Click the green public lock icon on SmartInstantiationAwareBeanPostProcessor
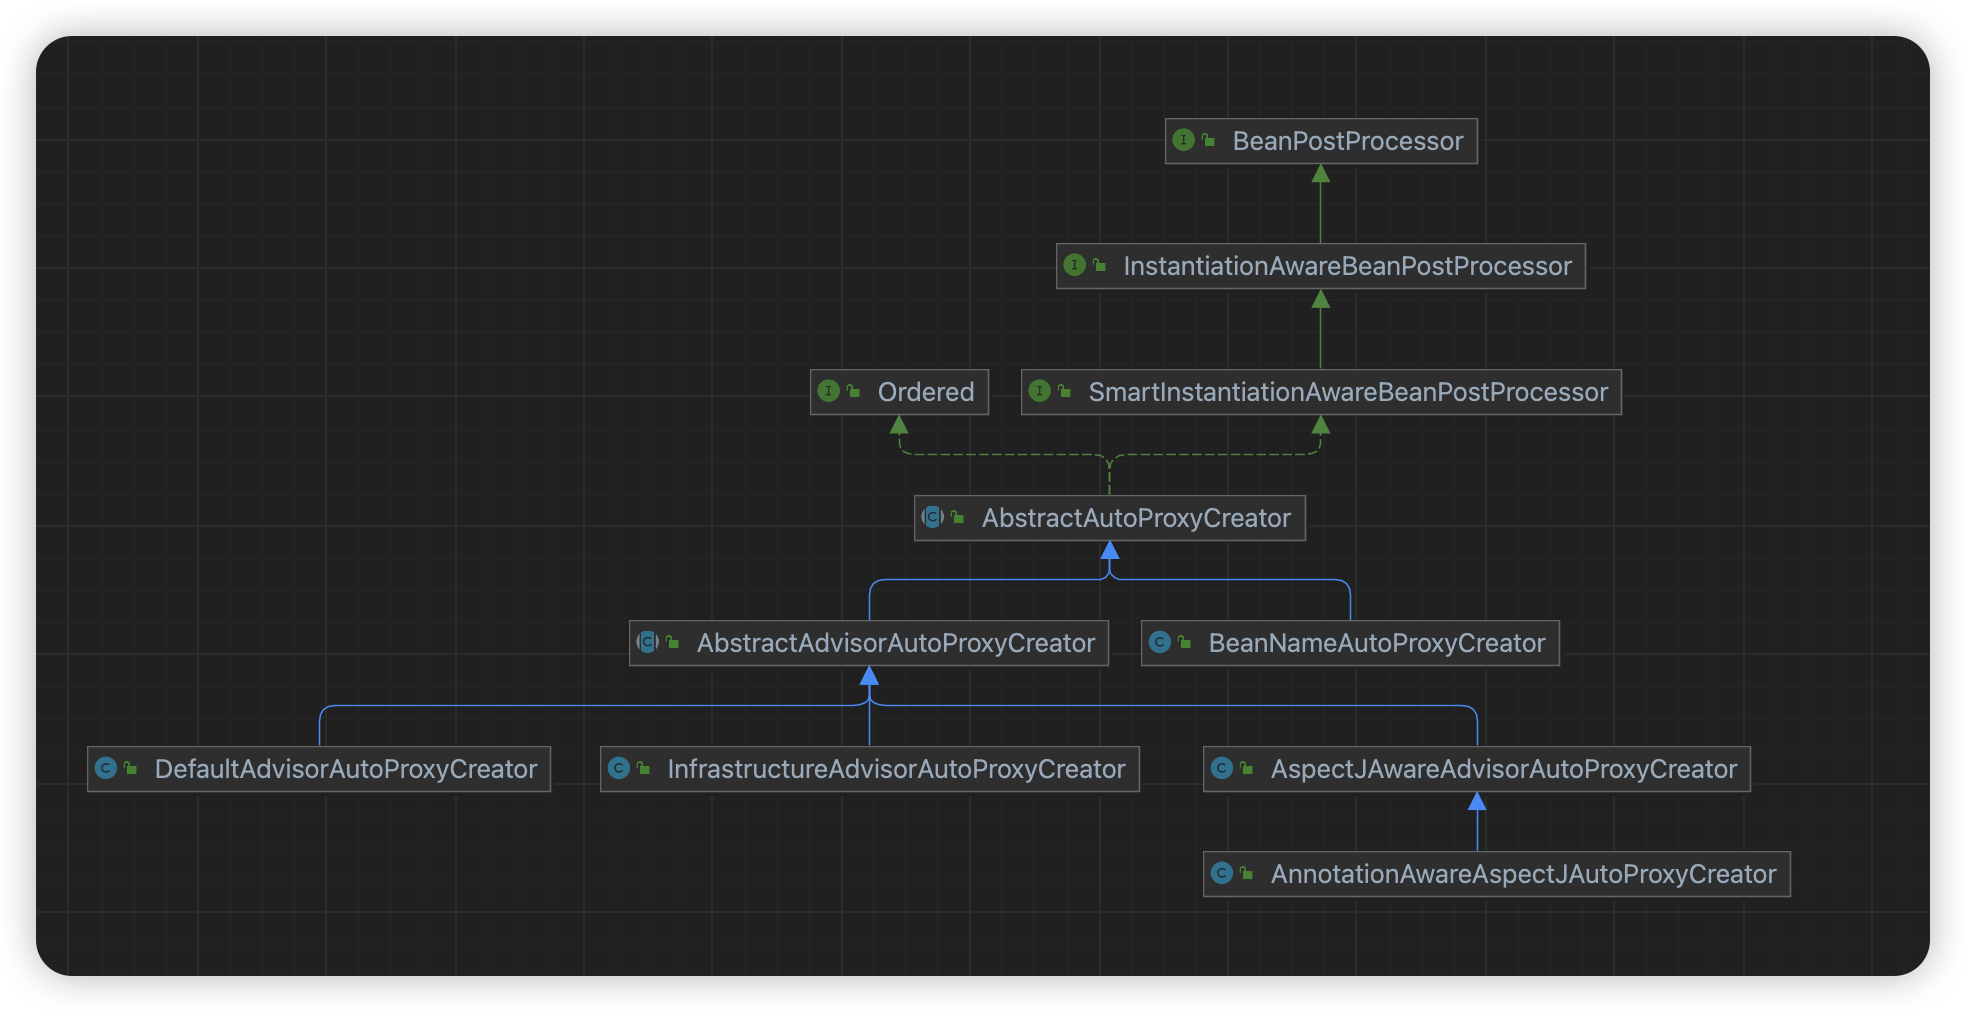Image resolution: width=1966 pixels, height=1012 pixels. [1064, 391]
